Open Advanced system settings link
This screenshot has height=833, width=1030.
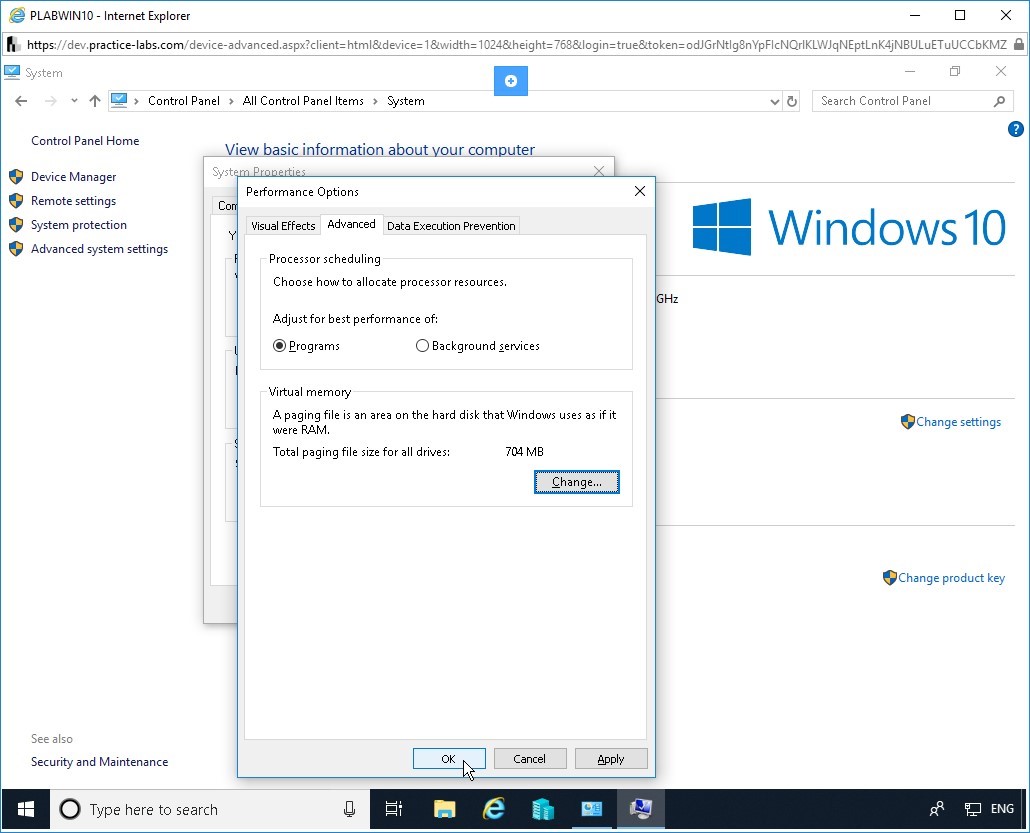pyautogui.click(x=99, y=248)
